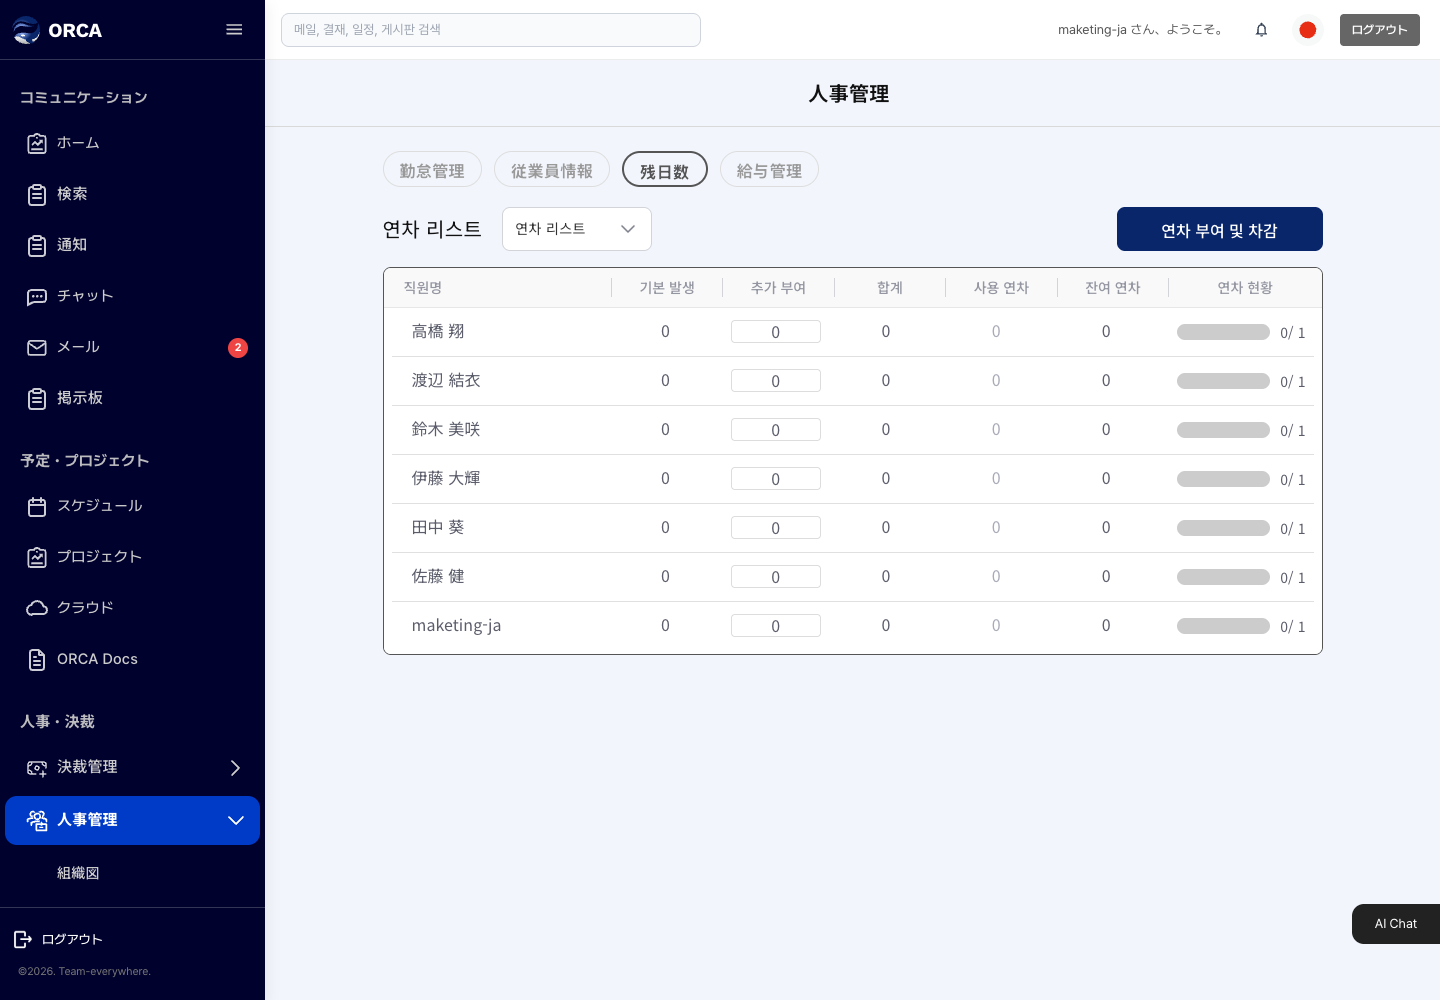The width and height of the screenshot is (1440, 1000).
Task: Switch to the 給与管理 tab
Action: [769, 170]
